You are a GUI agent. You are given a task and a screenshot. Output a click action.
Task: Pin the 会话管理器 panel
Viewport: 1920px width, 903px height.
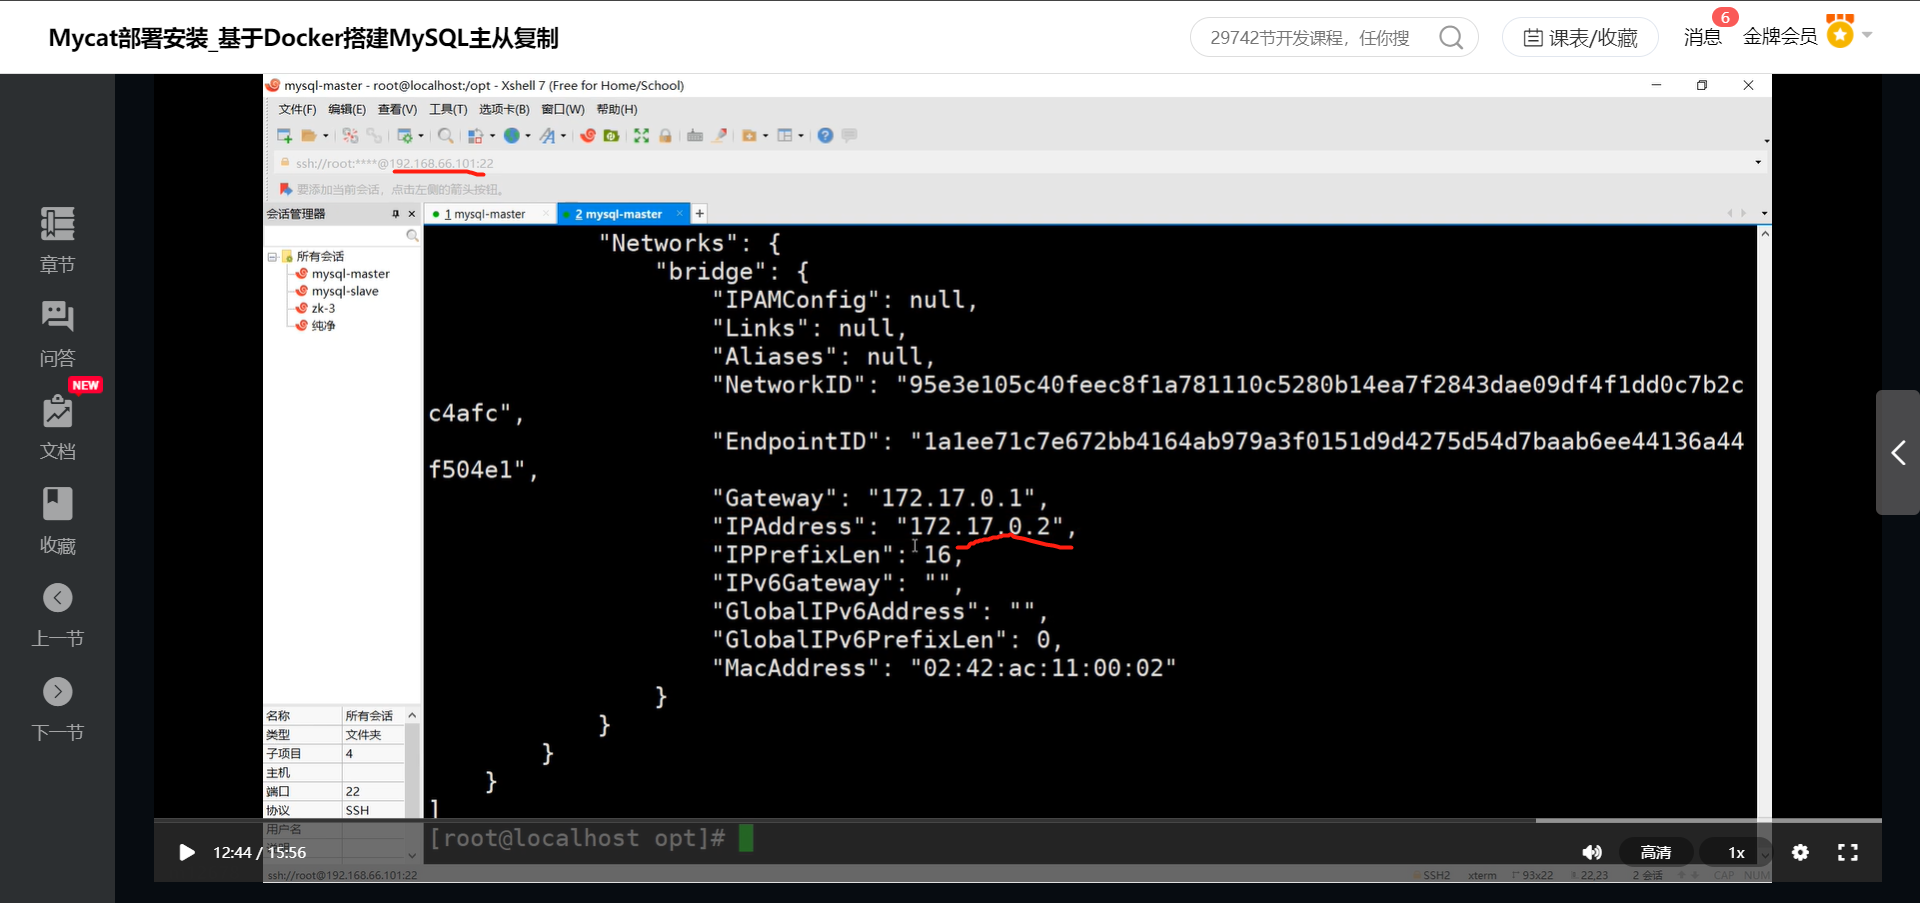[x=395, y=214]
